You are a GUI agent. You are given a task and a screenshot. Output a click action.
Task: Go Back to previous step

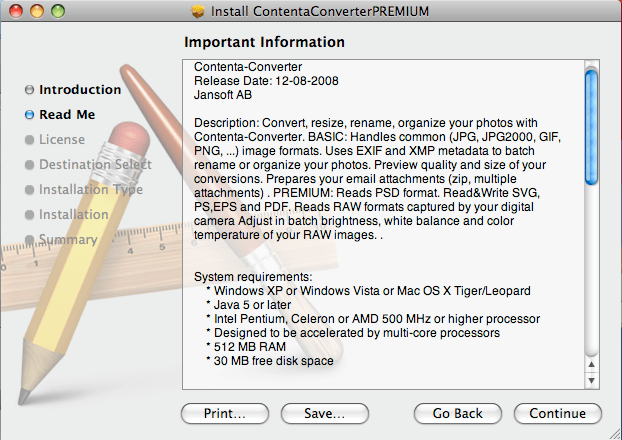(458, 413)
